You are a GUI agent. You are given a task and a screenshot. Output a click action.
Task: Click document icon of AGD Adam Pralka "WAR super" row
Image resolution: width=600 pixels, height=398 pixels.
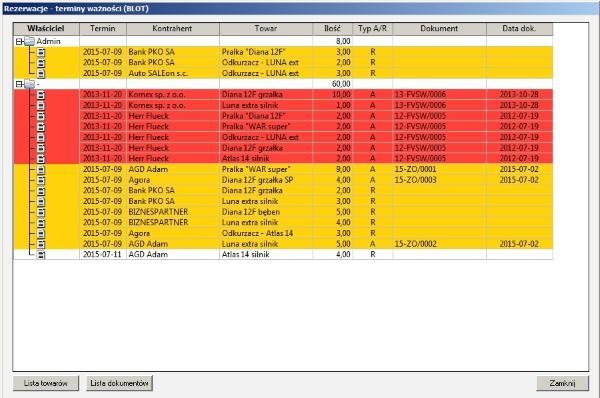tap(41, 169)
